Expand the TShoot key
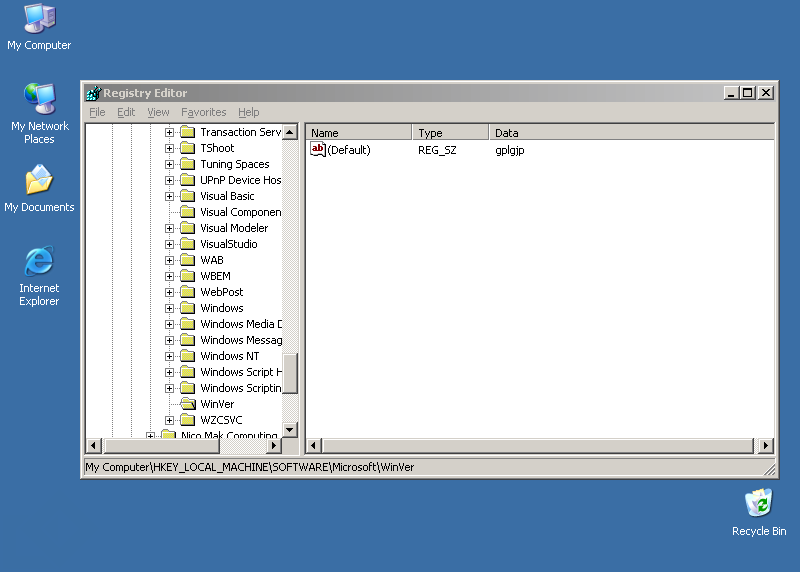800x572 pixels. click(x=169, y=148)
